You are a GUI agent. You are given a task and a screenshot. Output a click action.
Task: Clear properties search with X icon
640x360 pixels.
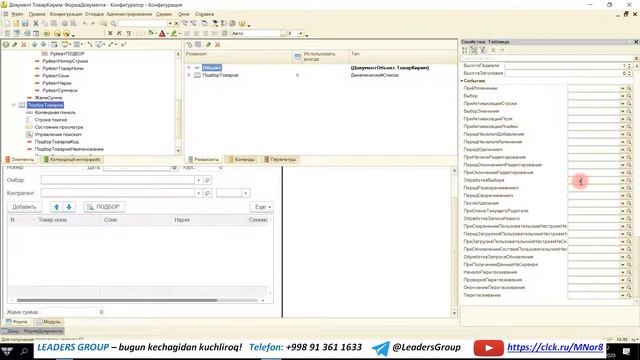(x=636, y=58)
